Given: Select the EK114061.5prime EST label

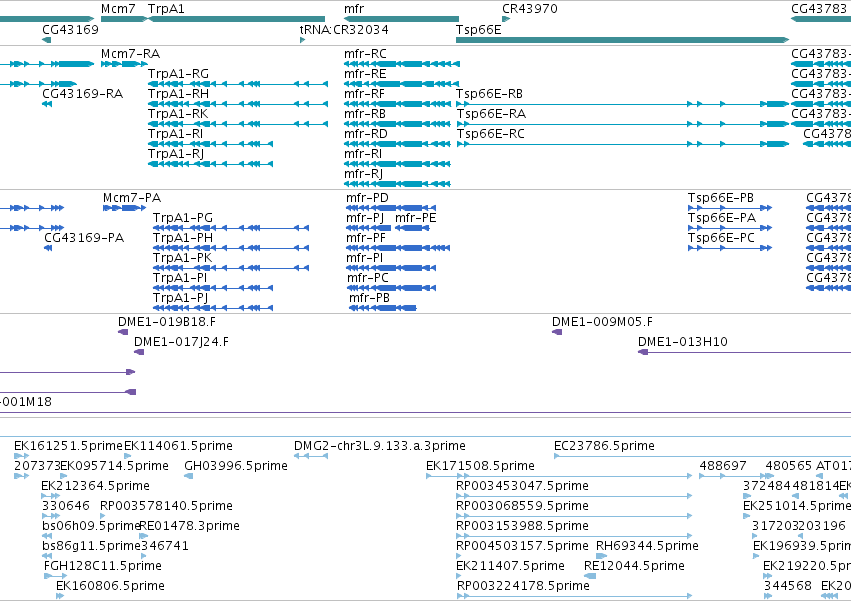Looking at the screenshot, I should pyautogui.click(x=179, y=446).
